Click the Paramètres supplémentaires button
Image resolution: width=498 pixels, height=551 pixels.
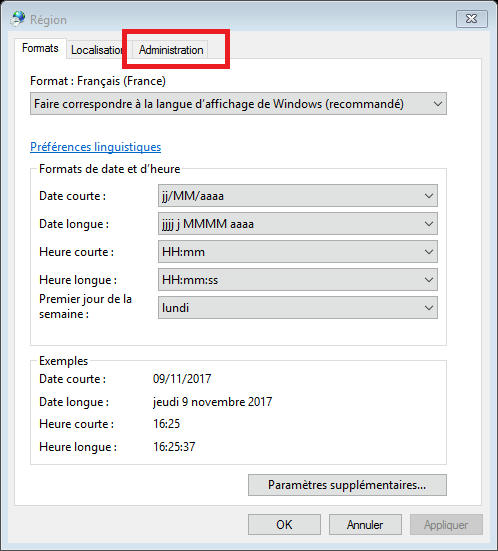tap(347, 485)
